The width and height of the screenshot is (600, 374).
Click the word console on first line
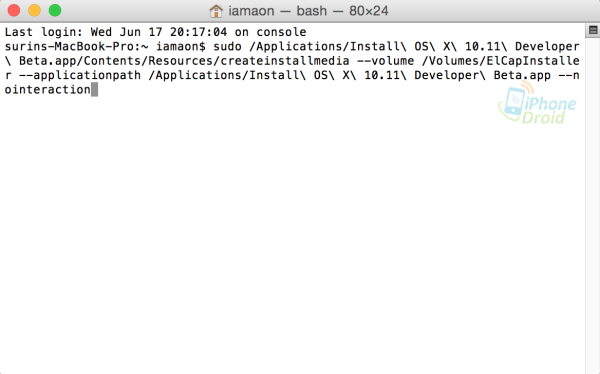tap(281, 32)
